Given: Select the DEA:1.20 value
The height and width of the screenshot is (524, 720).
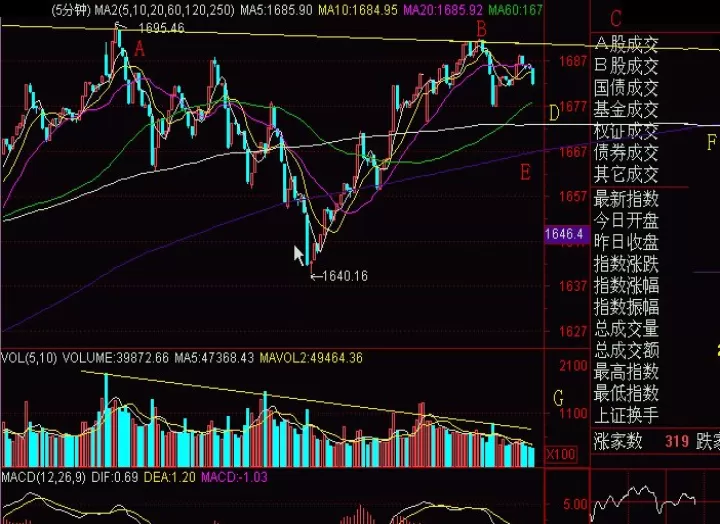Looking at the screenshot, I should pyautogui.click(x=169, y=477).
